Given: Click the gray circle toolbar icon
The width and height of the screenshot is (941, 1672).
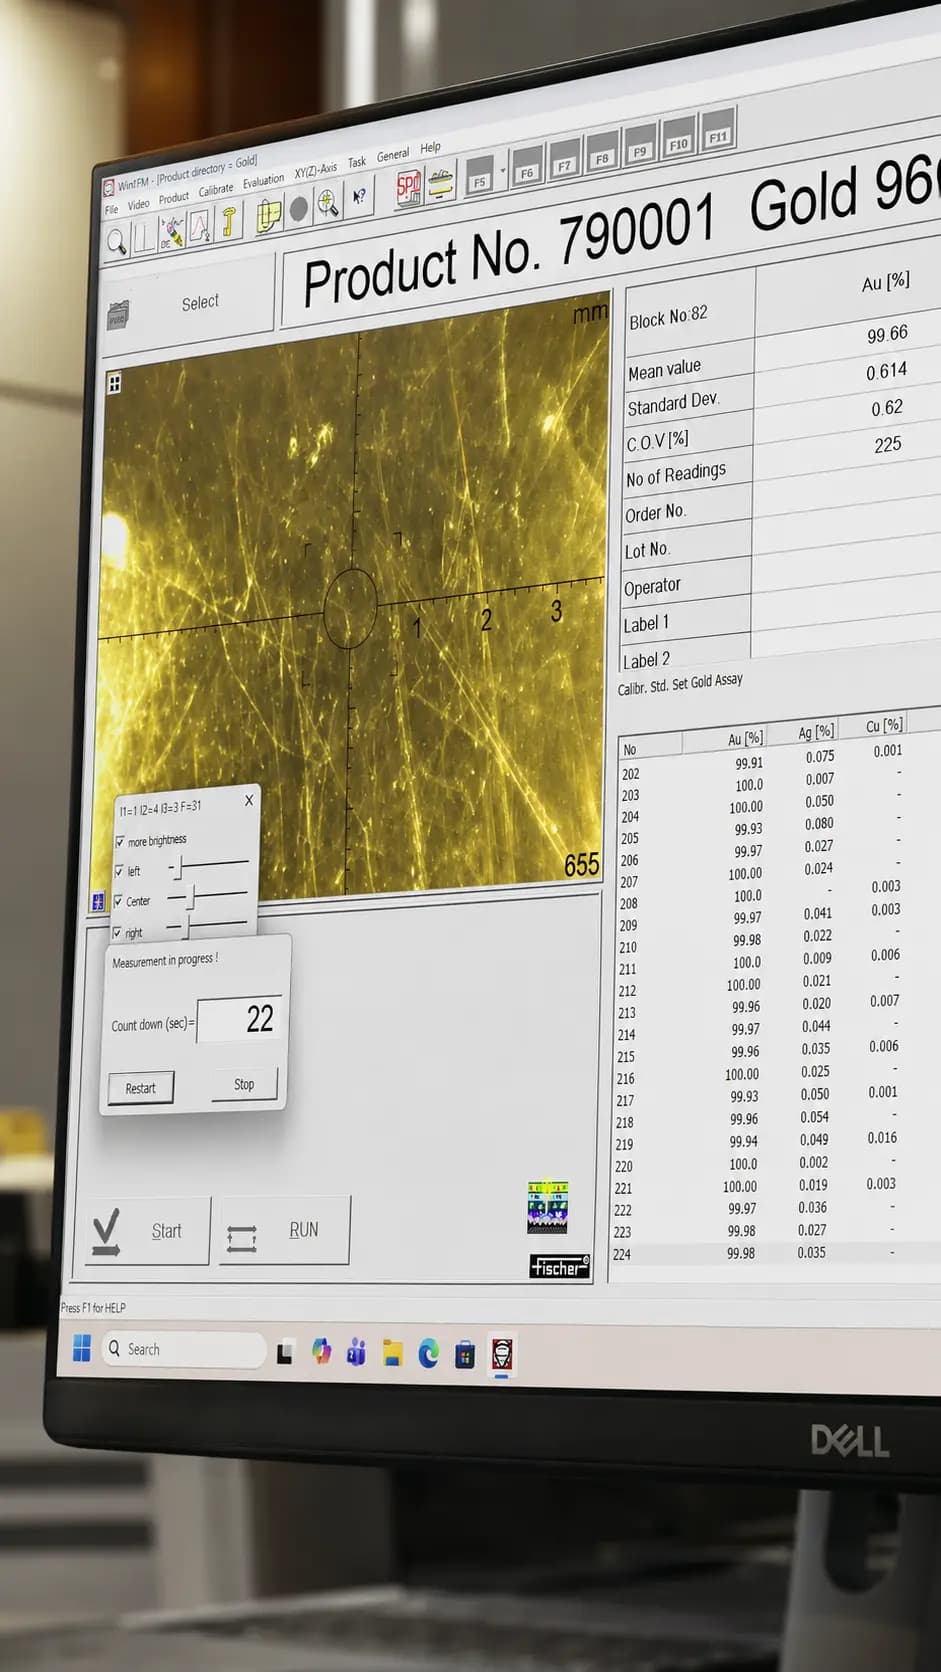Looking at the screenshot, I should [x=298, y=209].
